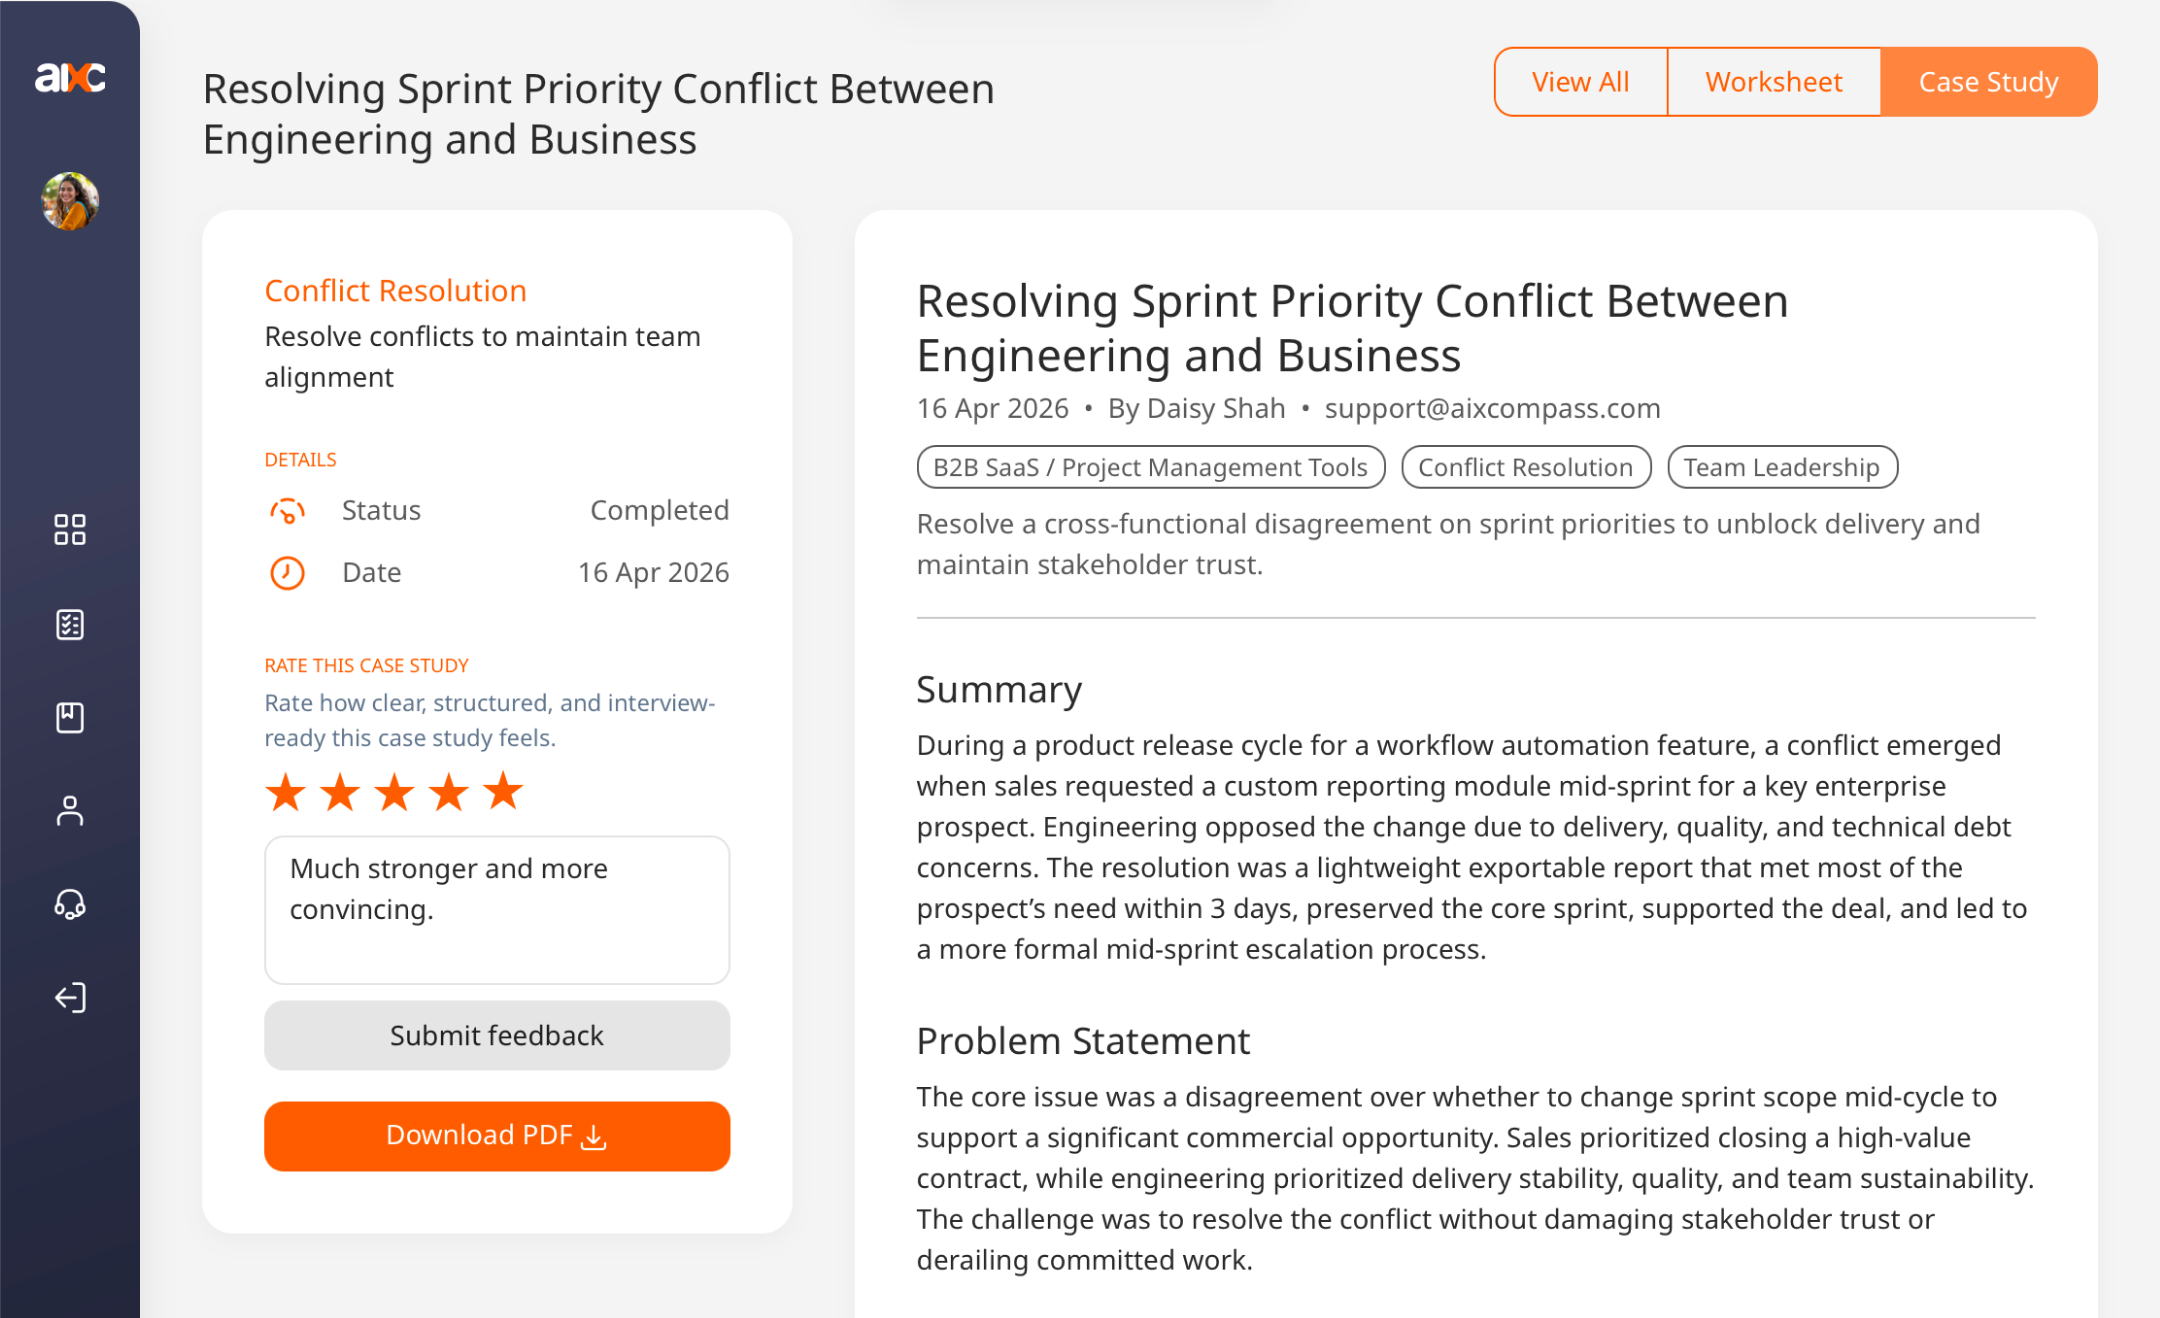Switch to the Worksheet tab

click(x=1773, y=82)
